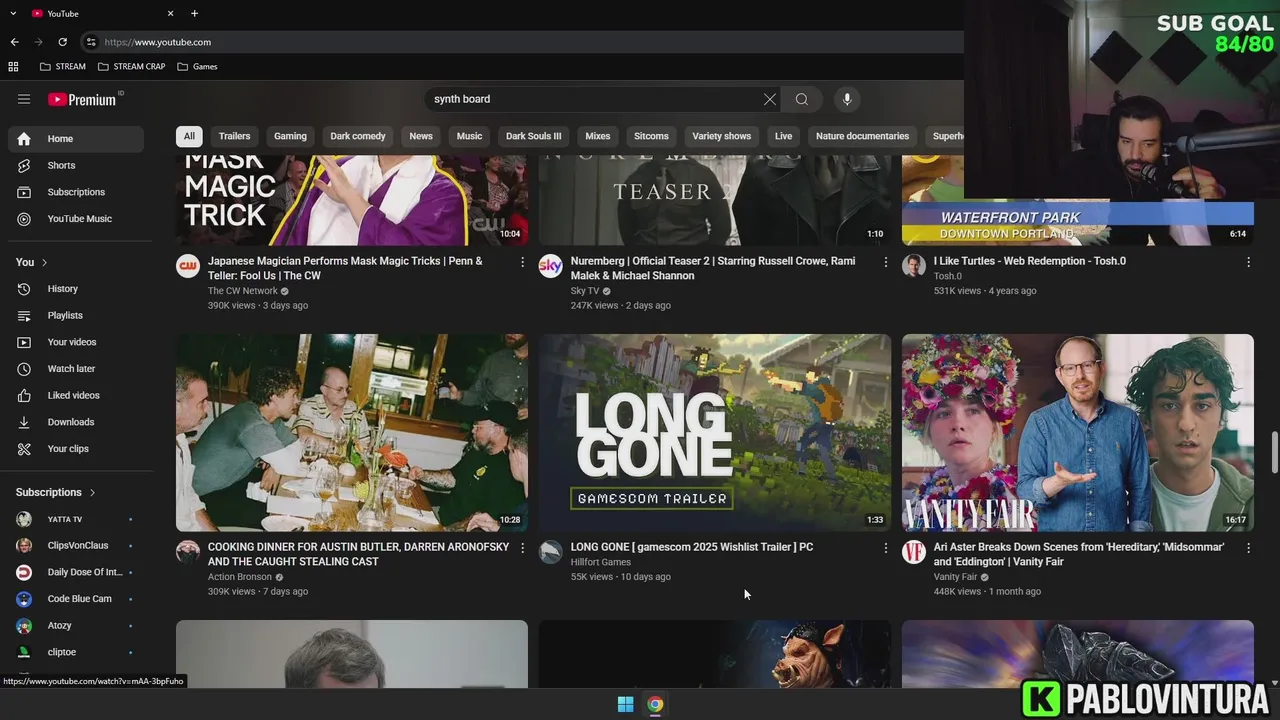Viewport: 1280px width, 720px height.
Task: Select the All filter chip
Action: 189,136
